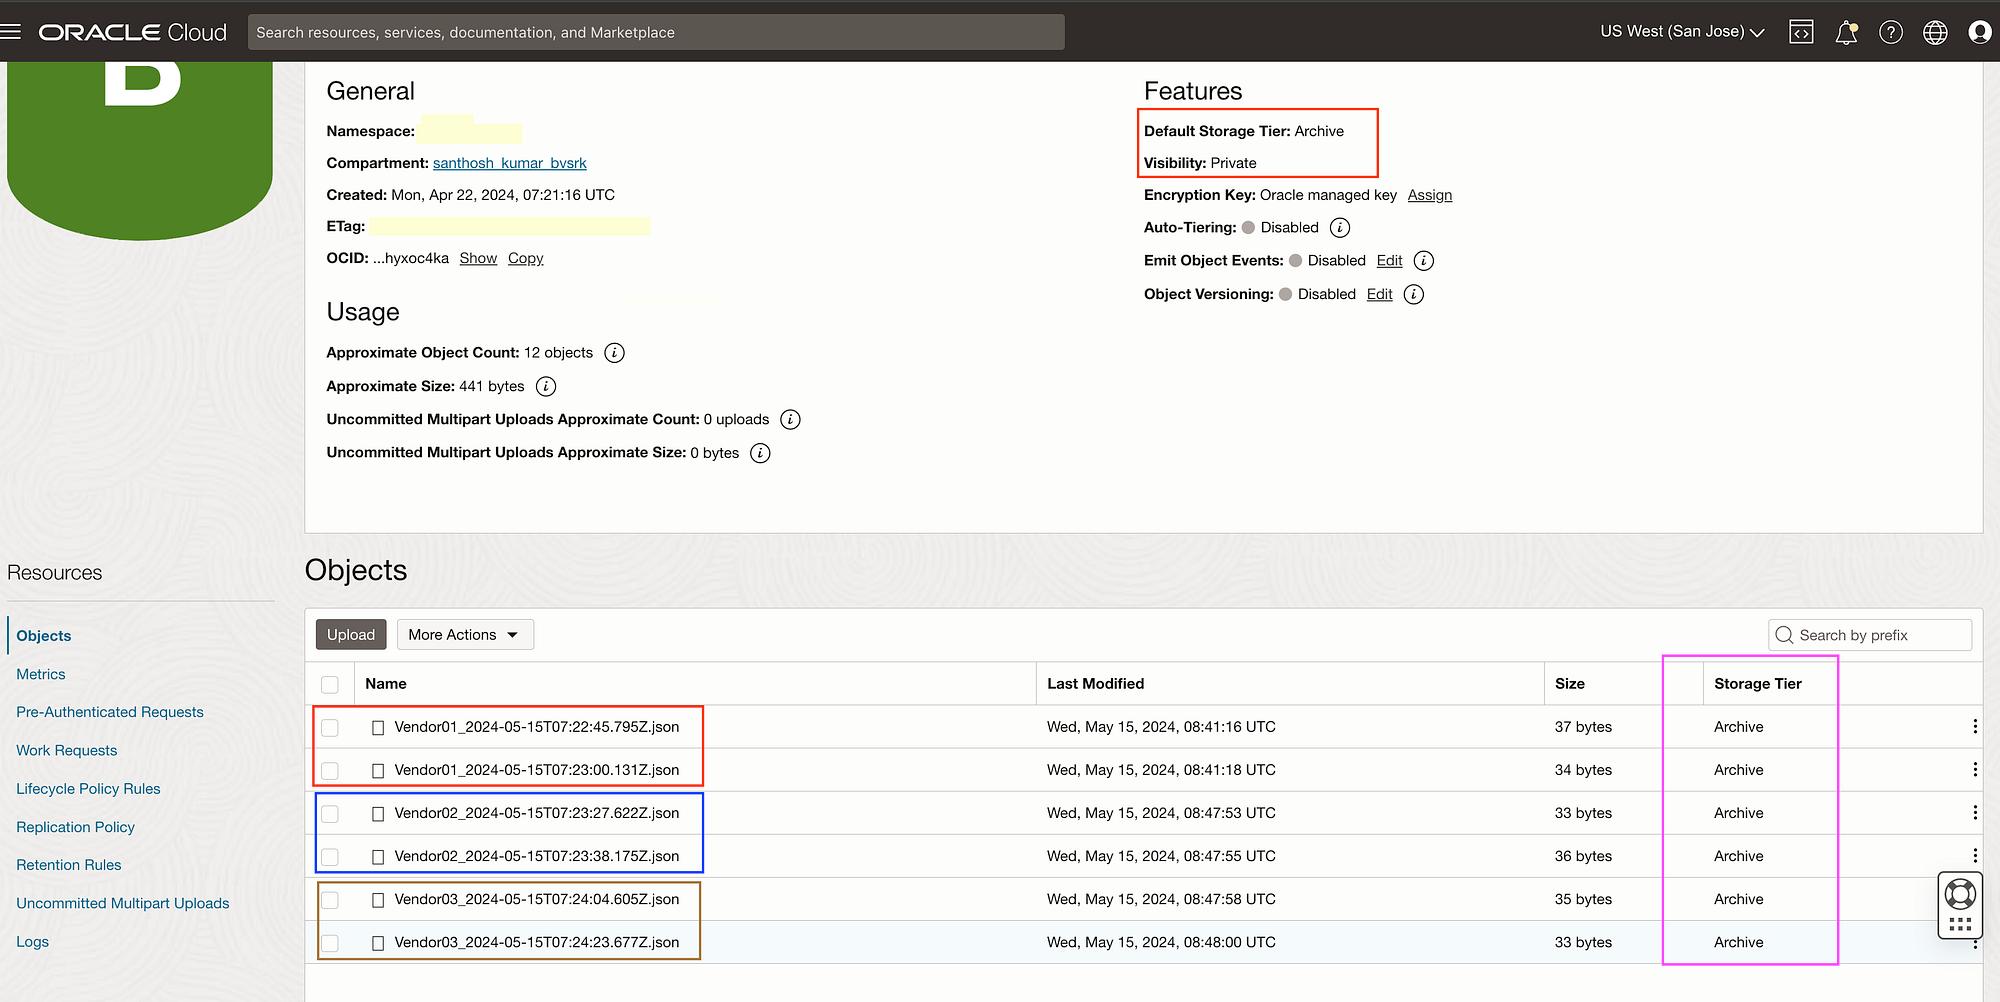Toggle the select-all objects checkbox
This screenshot has width=2000, height=1002.
tap(330, 685)
